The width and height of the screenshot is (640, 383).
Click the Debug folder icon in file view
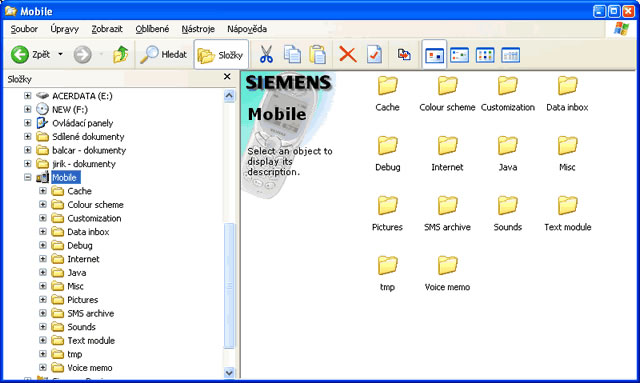(387, 146)
